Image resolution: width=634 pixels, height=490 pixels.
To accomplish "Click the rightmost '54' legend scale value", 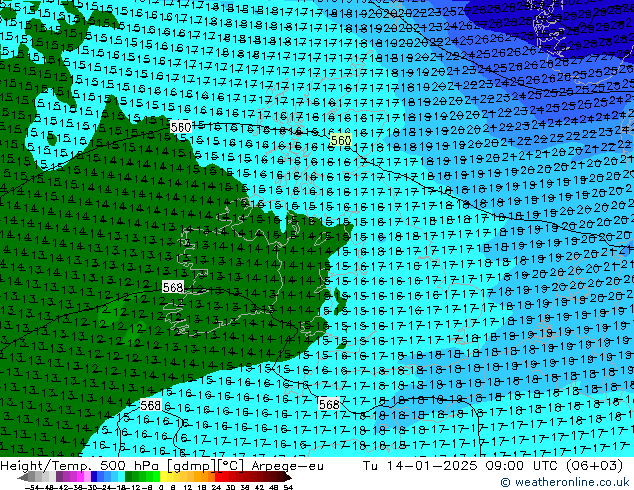I will point(288,487).
